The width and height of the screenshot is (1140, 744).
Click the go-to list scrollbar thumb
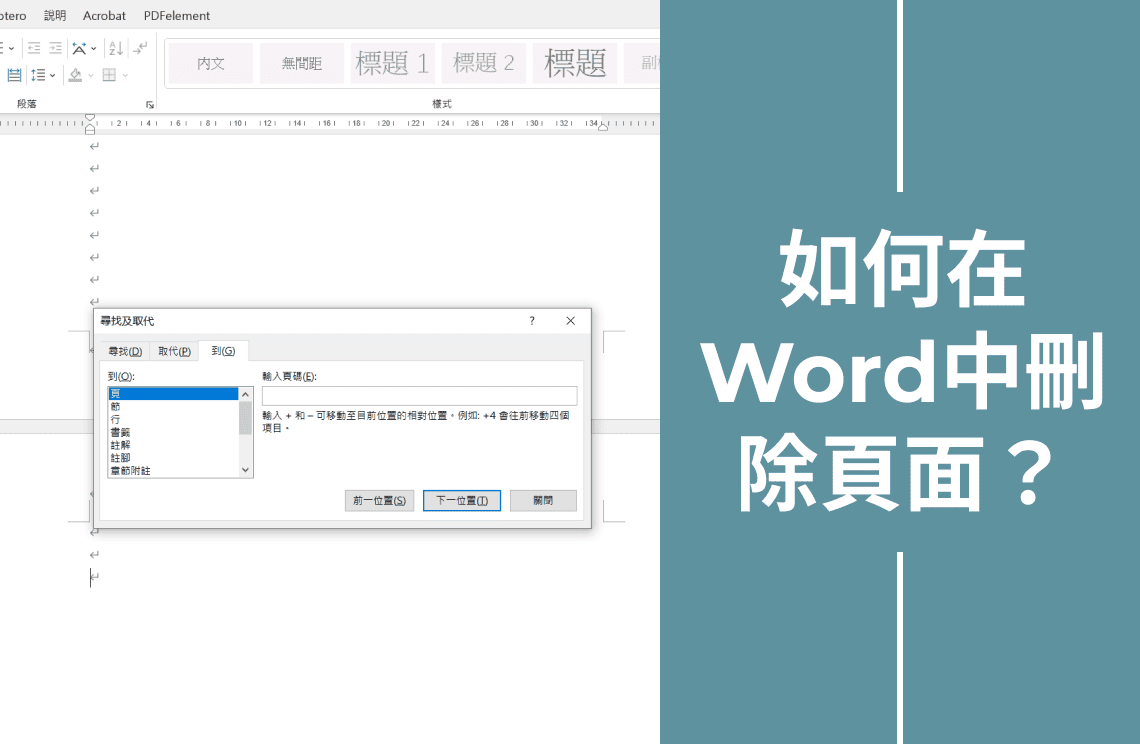pyautogui.click(x=245, y=418)
